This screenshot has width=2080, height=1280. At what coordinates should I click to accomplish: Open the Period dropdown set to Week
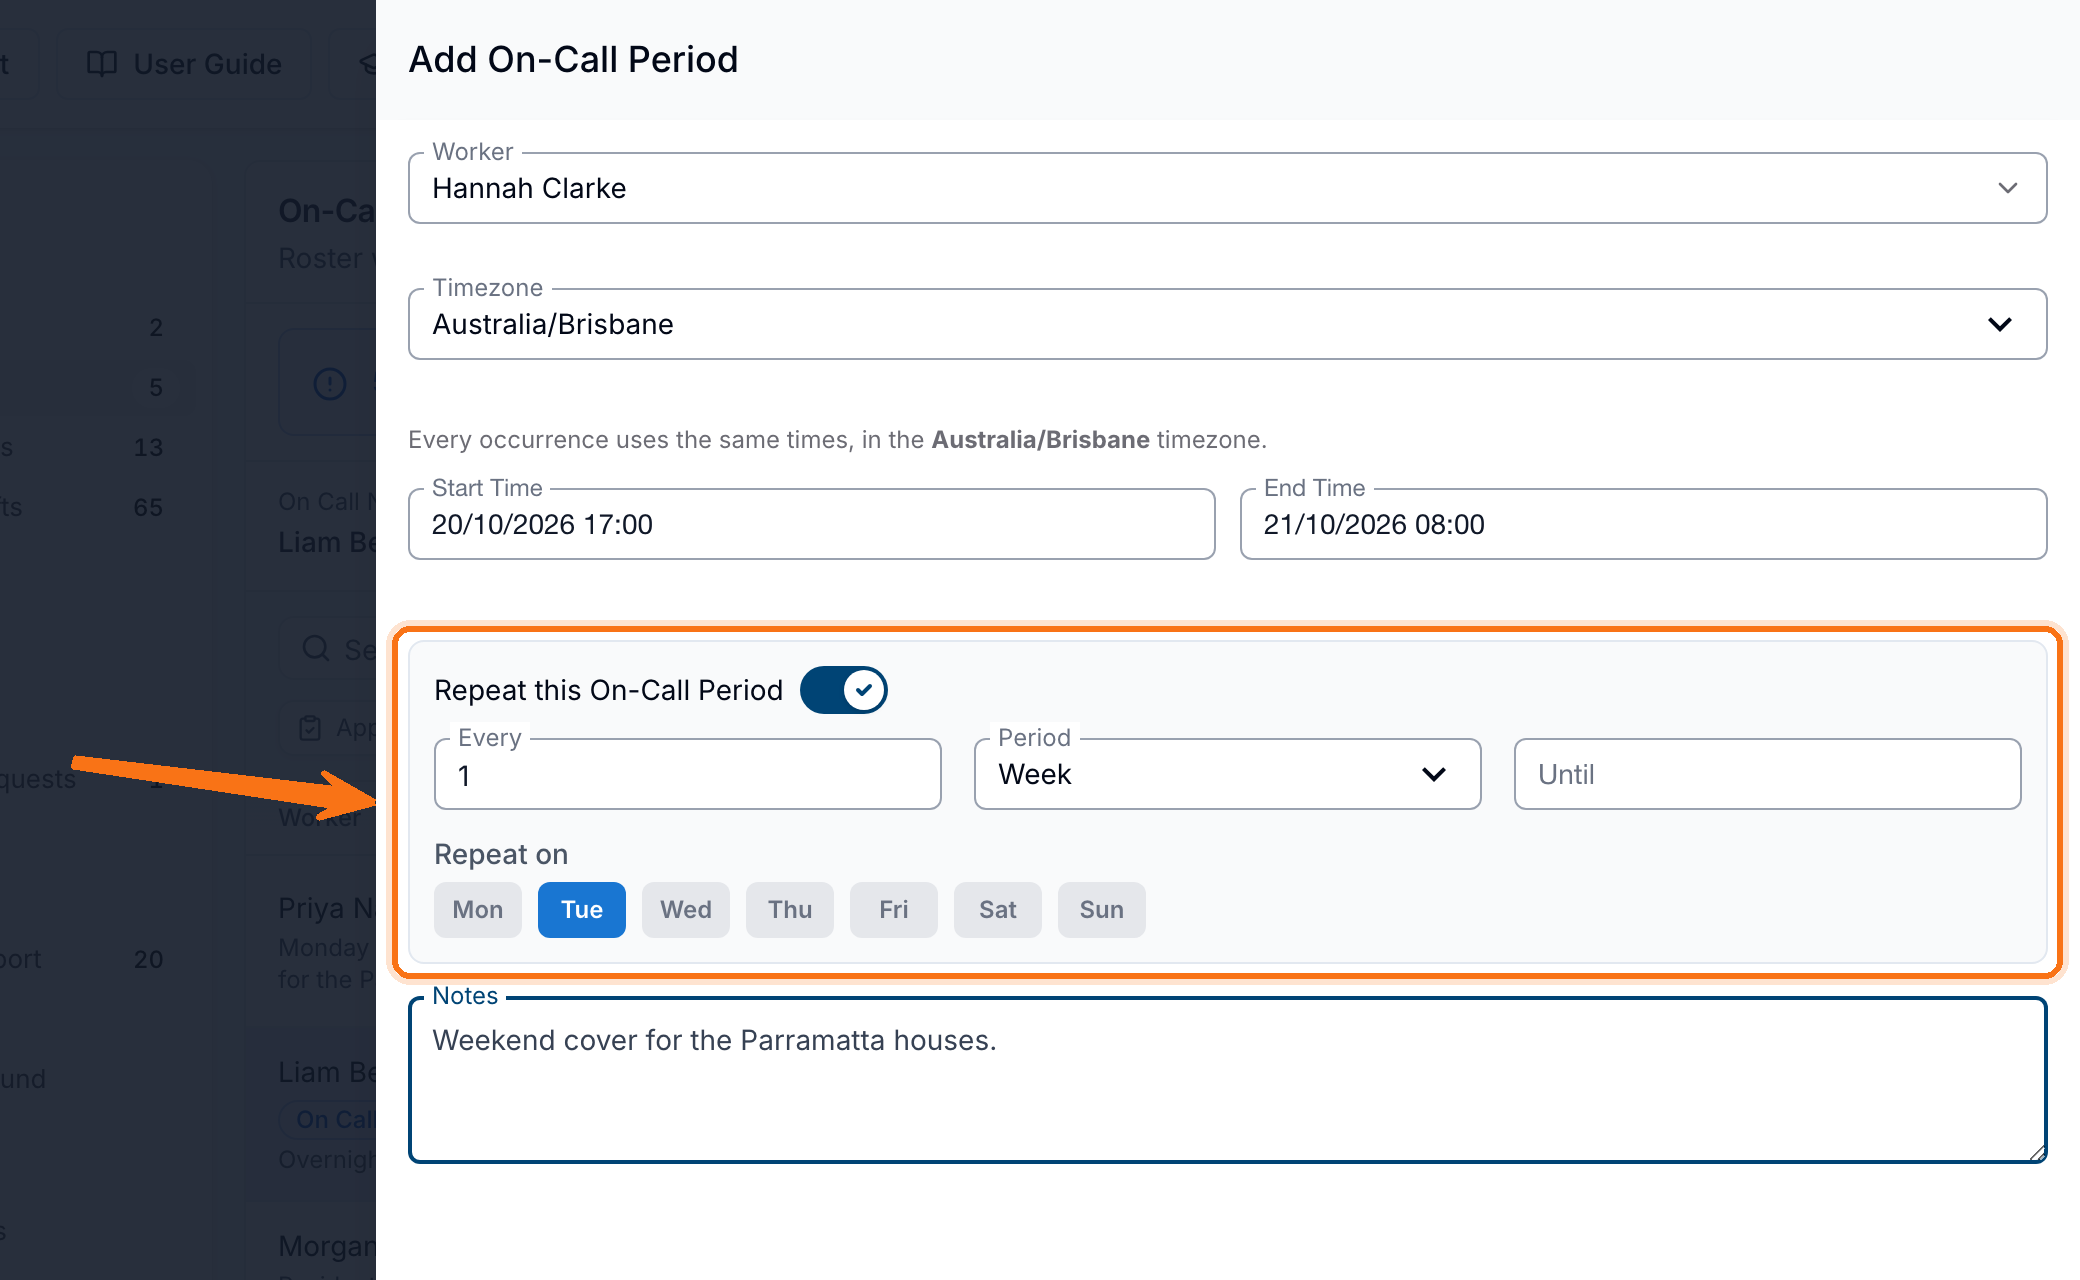[x=1227, y=774]
